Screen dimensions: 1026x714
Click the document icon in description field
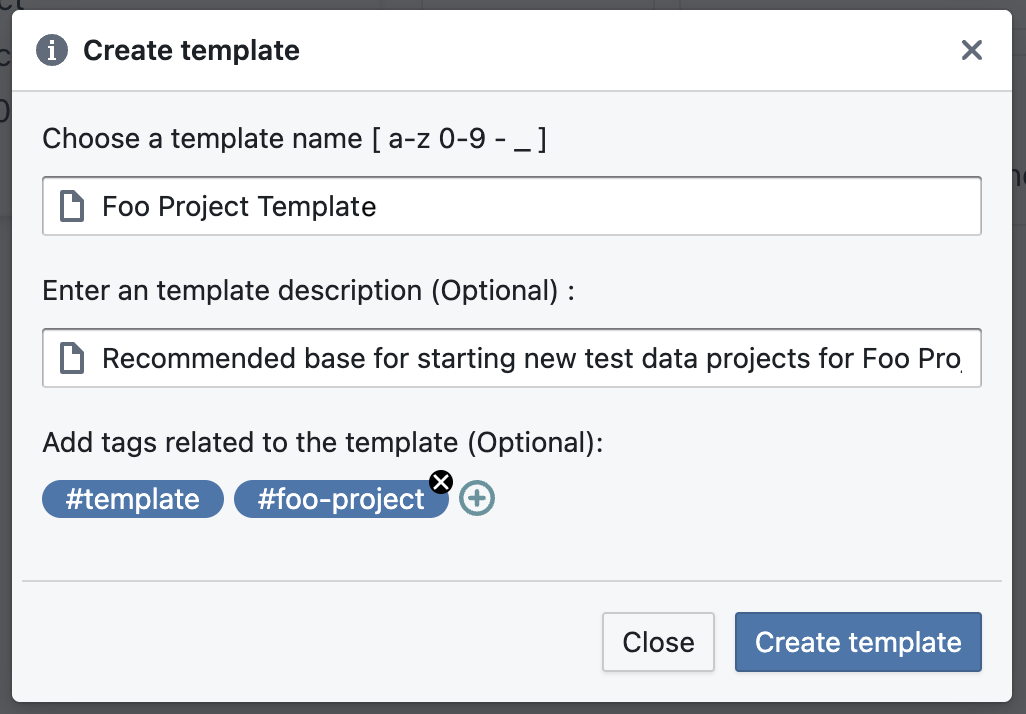72,358
